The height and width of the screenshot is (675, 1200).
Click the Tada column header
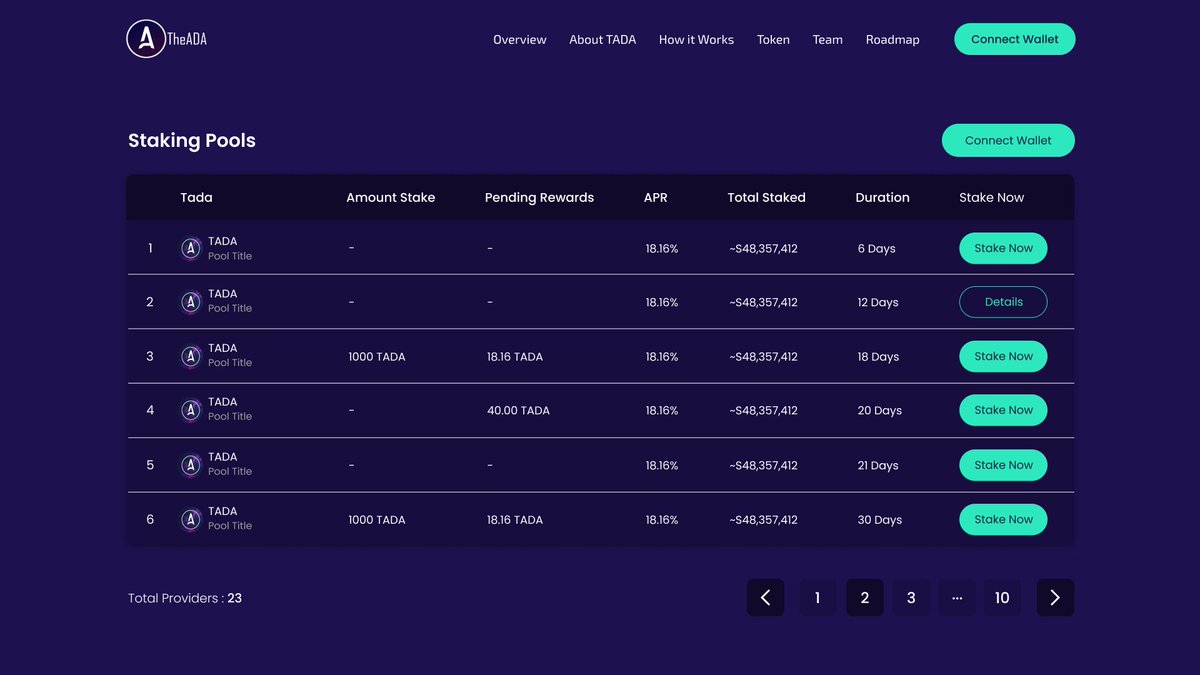tap(196, 198)
